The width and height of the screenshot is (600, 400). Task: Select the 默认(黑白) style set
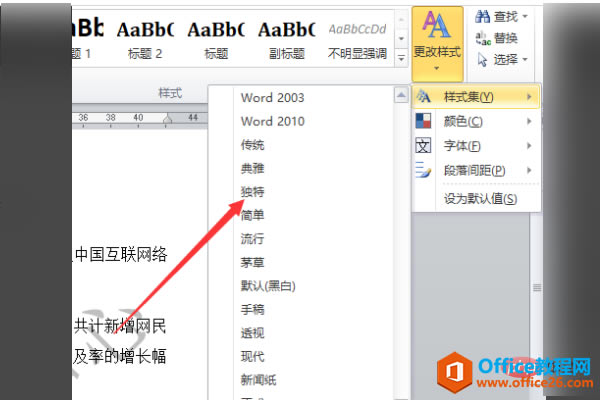point(268,286)
